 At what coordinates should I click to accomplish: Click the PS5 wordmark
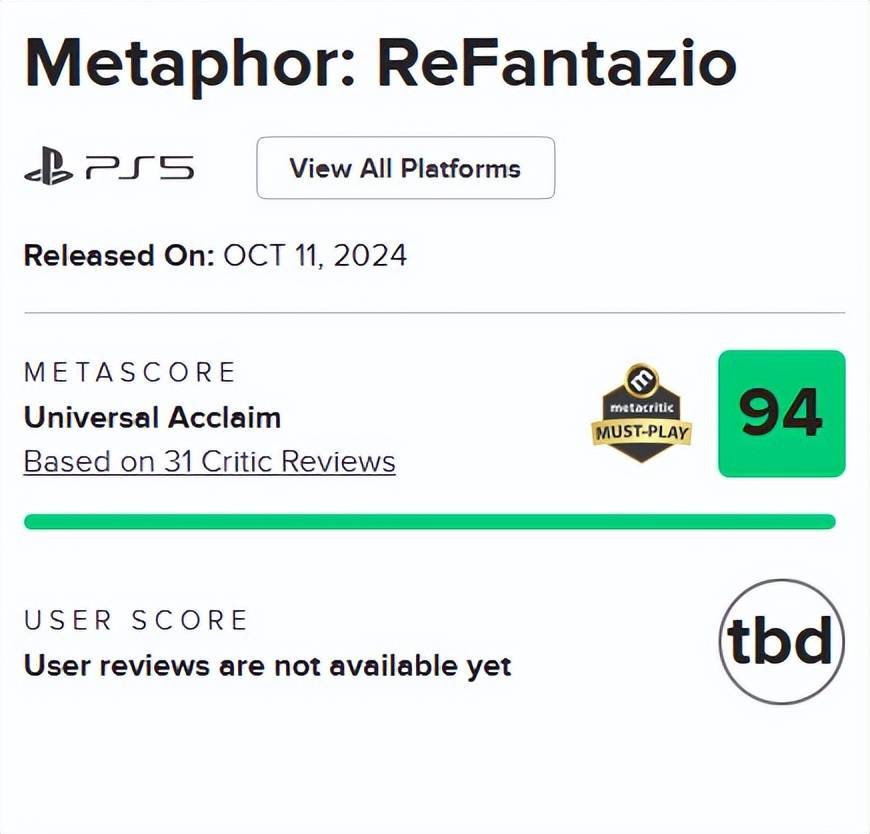tap(140, 168)
